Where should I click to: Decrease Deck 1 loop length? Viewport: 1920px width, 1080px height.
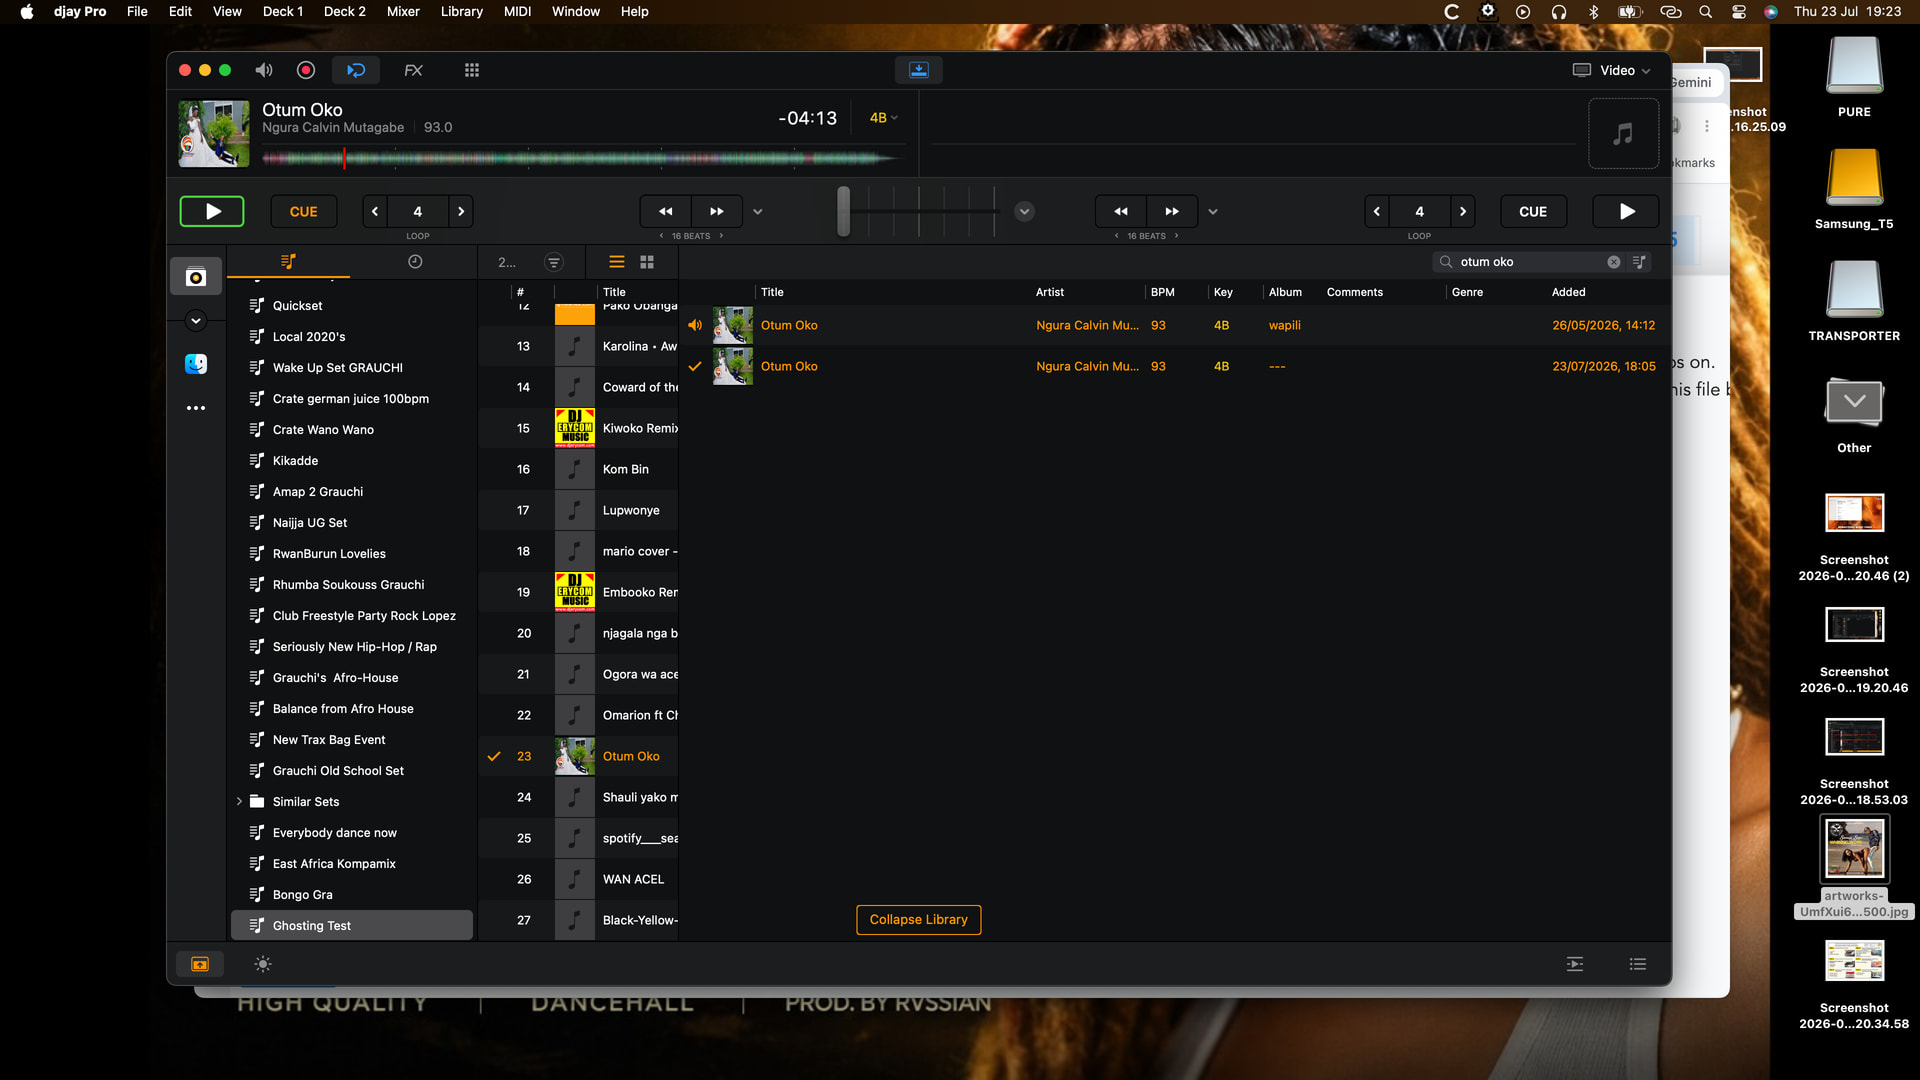(x=375, y=211)
